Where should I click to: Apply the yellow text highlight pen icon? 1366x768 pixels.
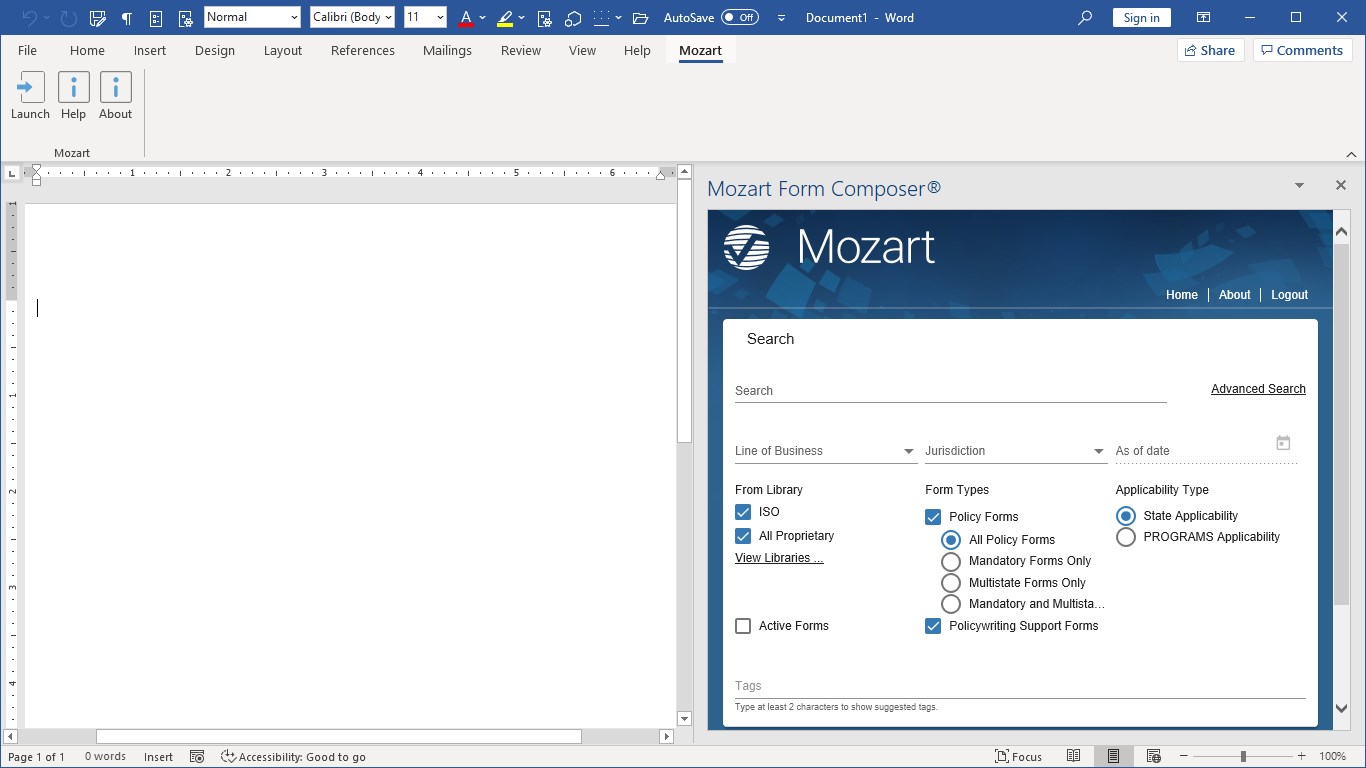tap(505, 18)
